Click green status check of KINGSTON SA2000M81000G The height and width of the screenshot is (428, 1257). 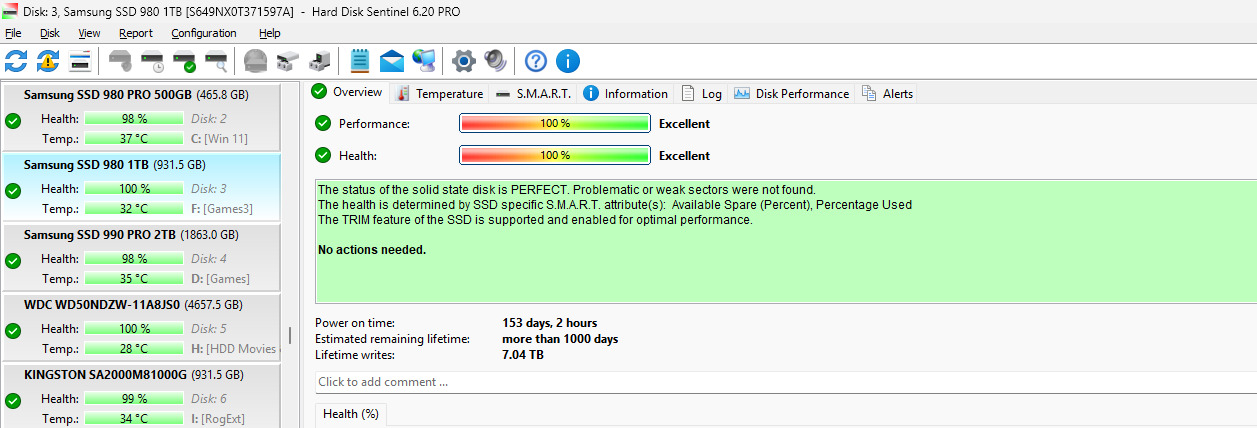pyautogui.click(x=13, y=401)
